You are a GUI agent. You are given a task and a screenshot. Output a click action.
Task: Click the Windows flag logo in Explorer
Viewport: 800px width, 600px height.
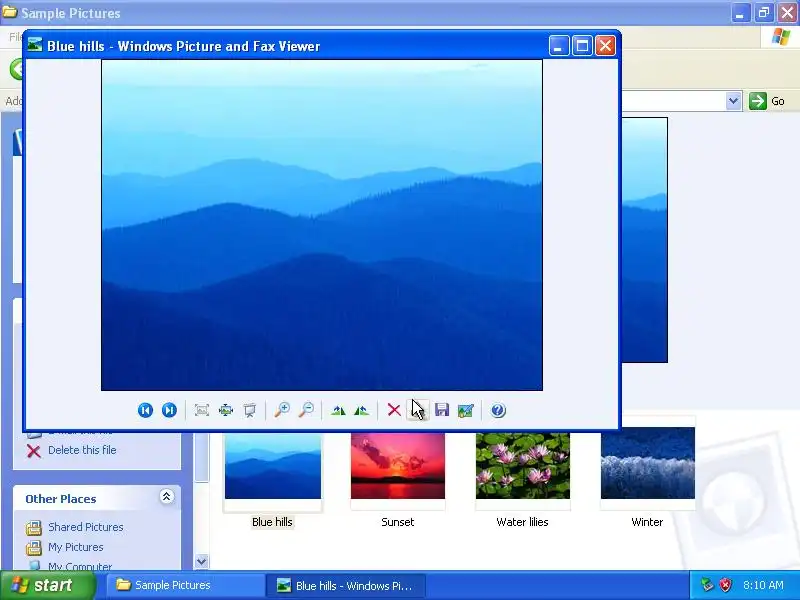[x=781, y=37]
